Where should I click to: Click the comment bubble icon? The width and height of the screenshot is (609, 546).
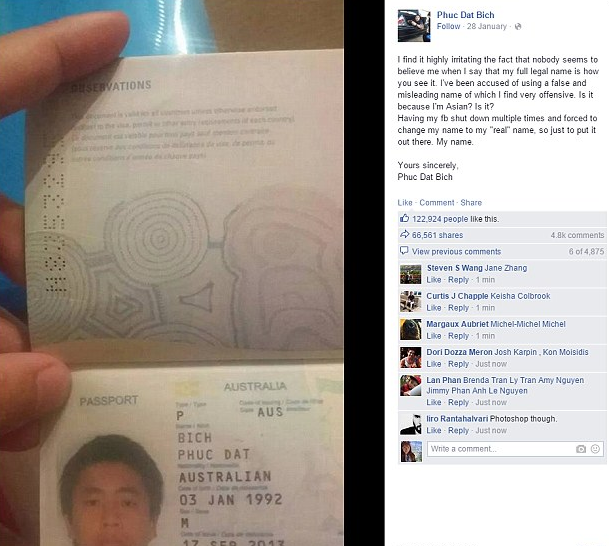(404, 250)
